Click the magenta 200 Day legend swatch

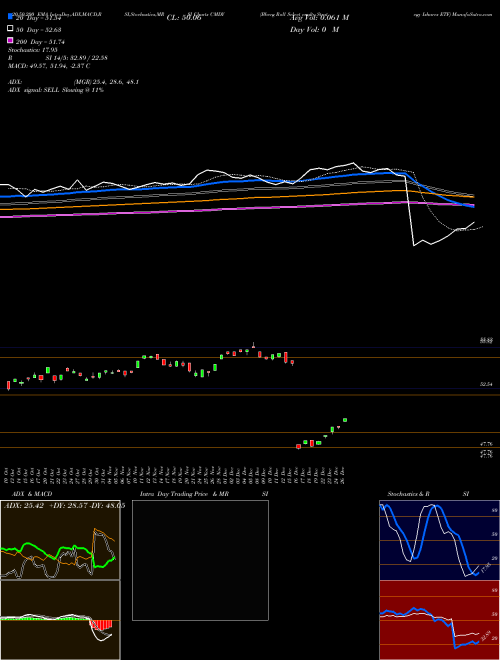click(11, 40)
